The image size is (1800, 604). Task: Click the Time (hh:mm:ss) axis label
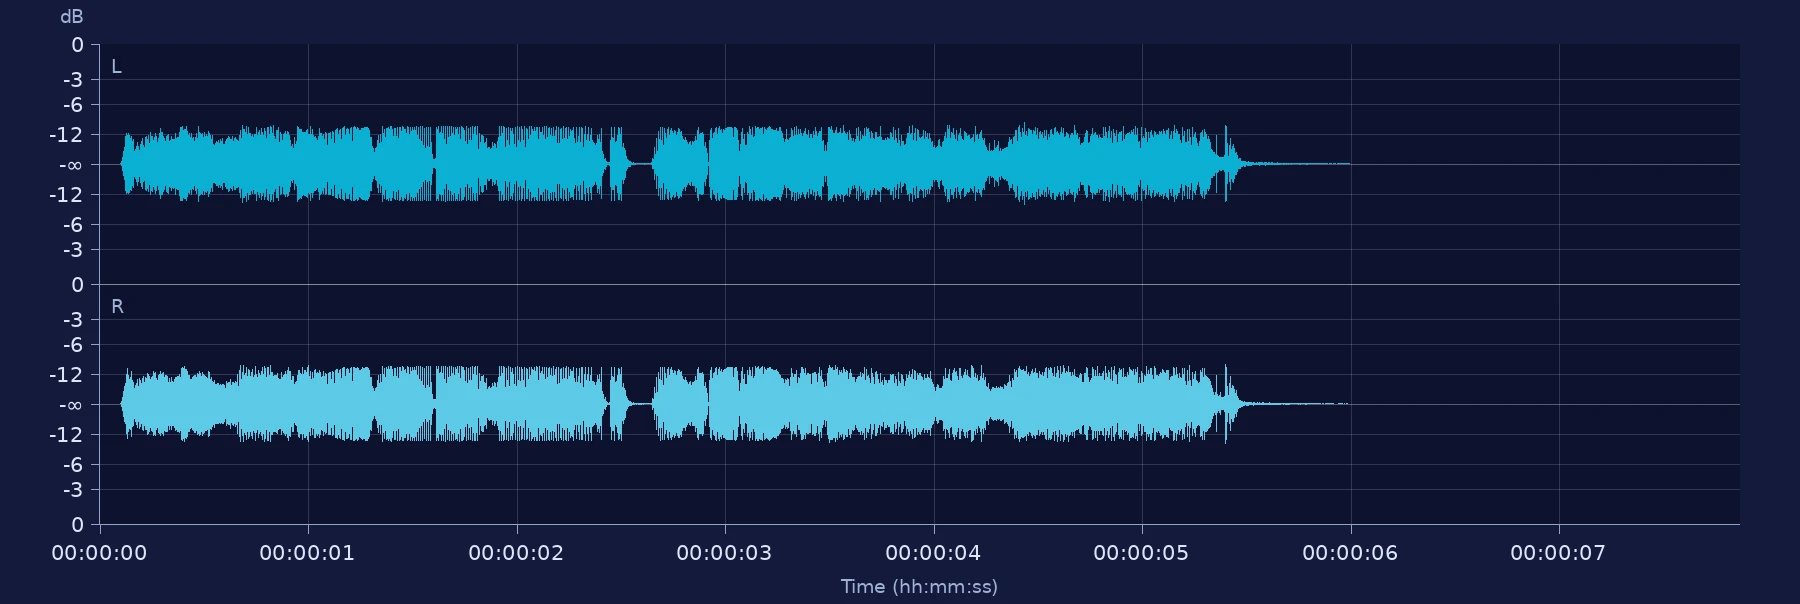(919, 587)
